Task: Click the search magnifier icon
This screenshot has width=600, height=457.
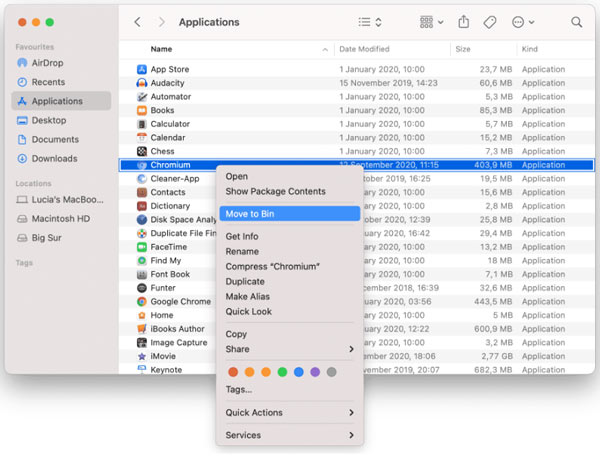Action: (576, 22)
